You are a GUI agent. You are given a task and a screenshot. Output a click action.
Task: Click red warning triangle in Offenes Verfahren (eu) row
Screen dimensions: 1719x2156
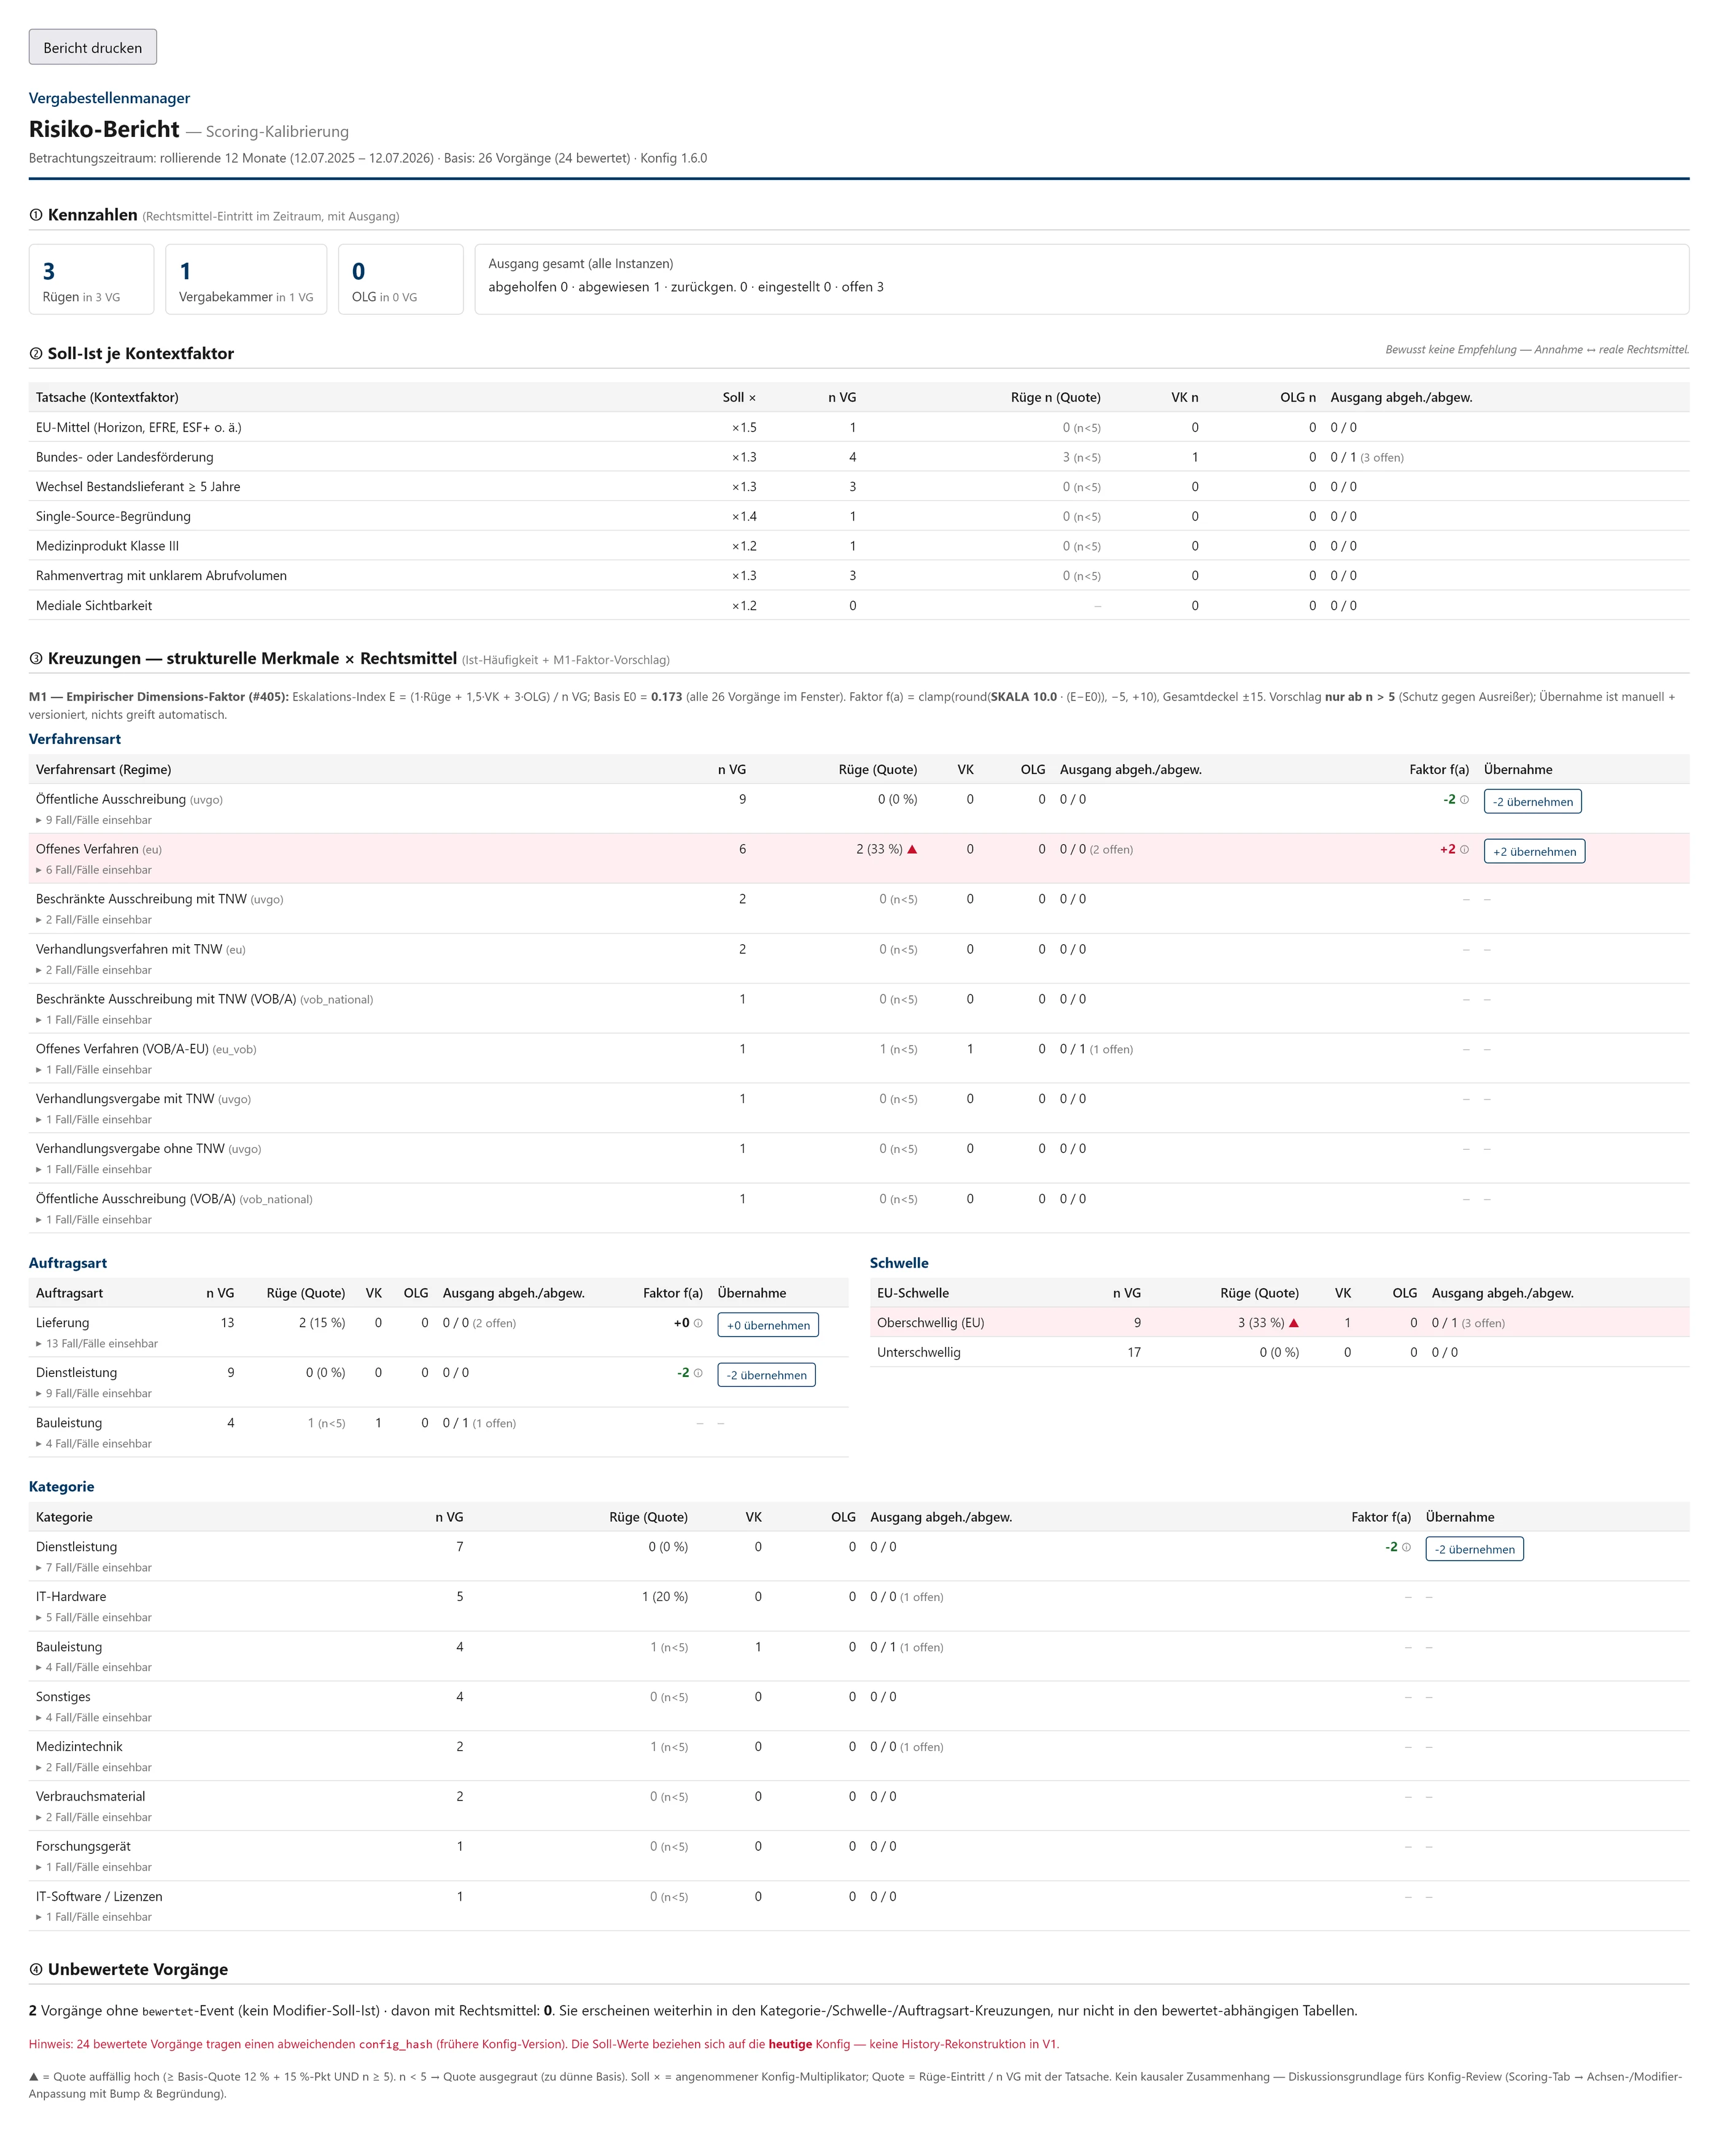coord(912,850)
